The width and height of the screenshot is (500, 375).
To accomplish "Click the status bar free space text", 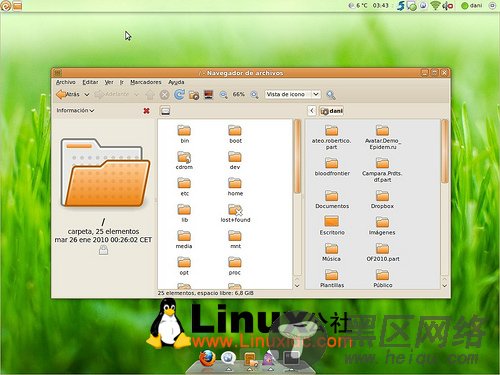I will (x=206, y=293).
